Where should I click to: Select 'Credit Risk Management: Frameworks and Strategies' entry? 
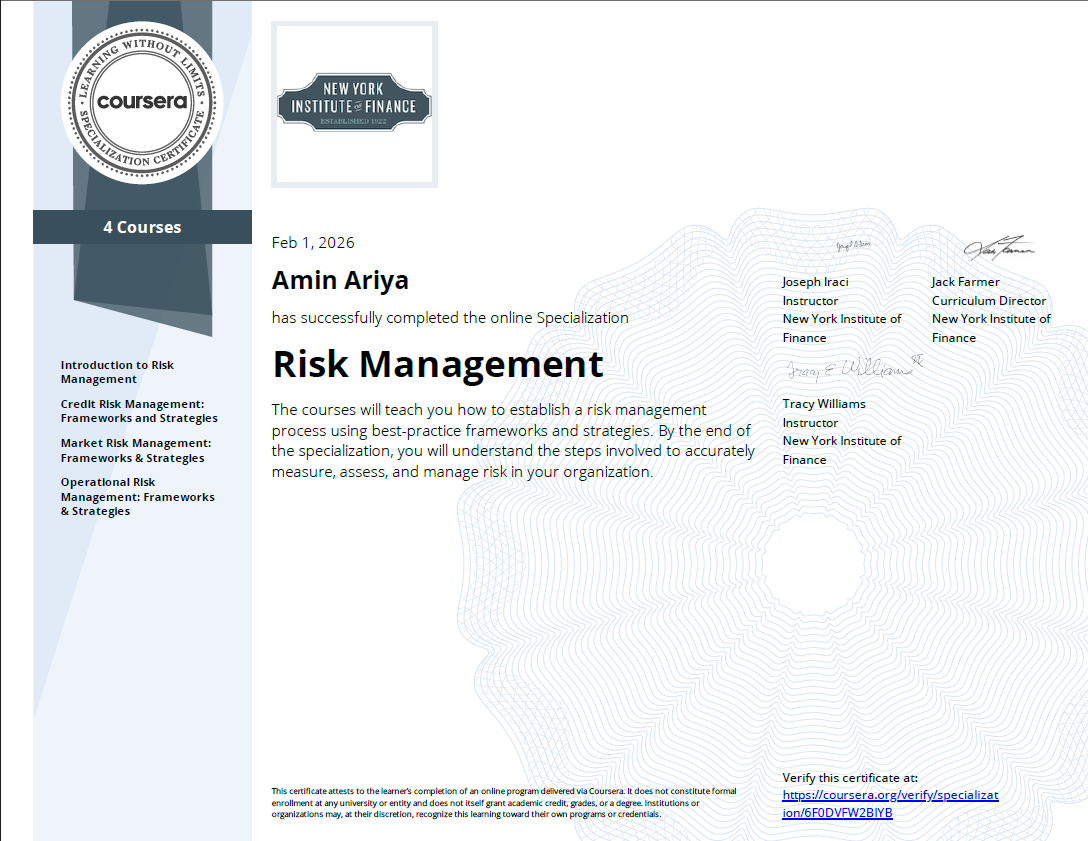pyautogui.click(x=138, y=410)
